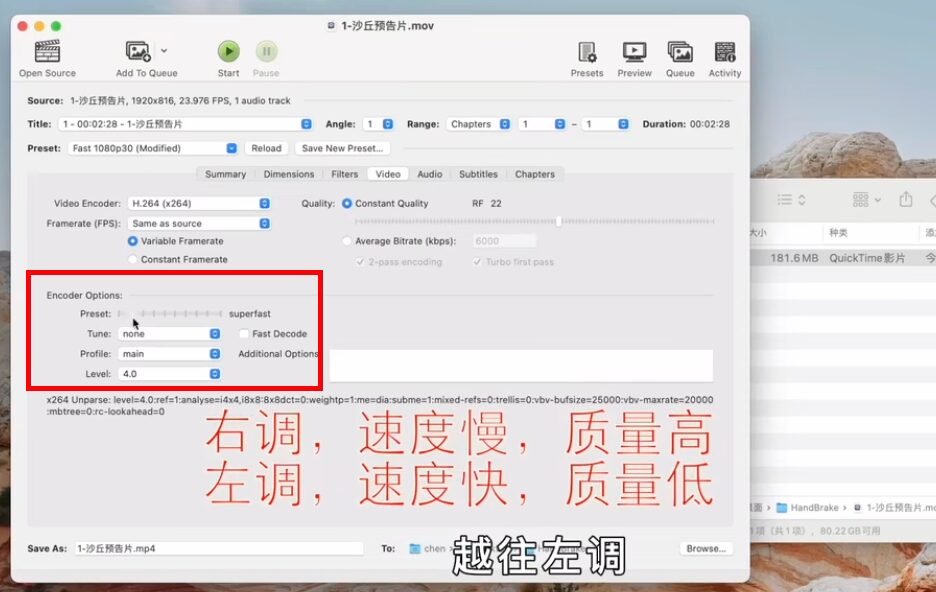Screen dimensions: 936x592
Task: Open the Activity log icon
Action: coord(725,52)
